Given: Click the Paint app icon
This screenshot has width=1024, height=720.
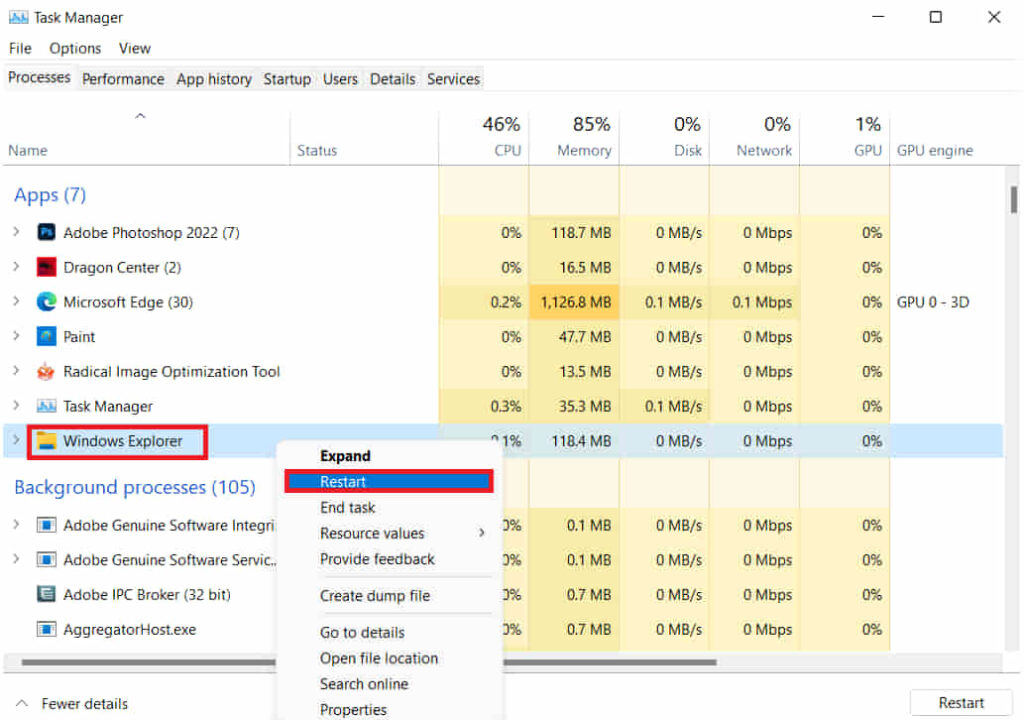Looking at the screenshot, I should 46,337.
